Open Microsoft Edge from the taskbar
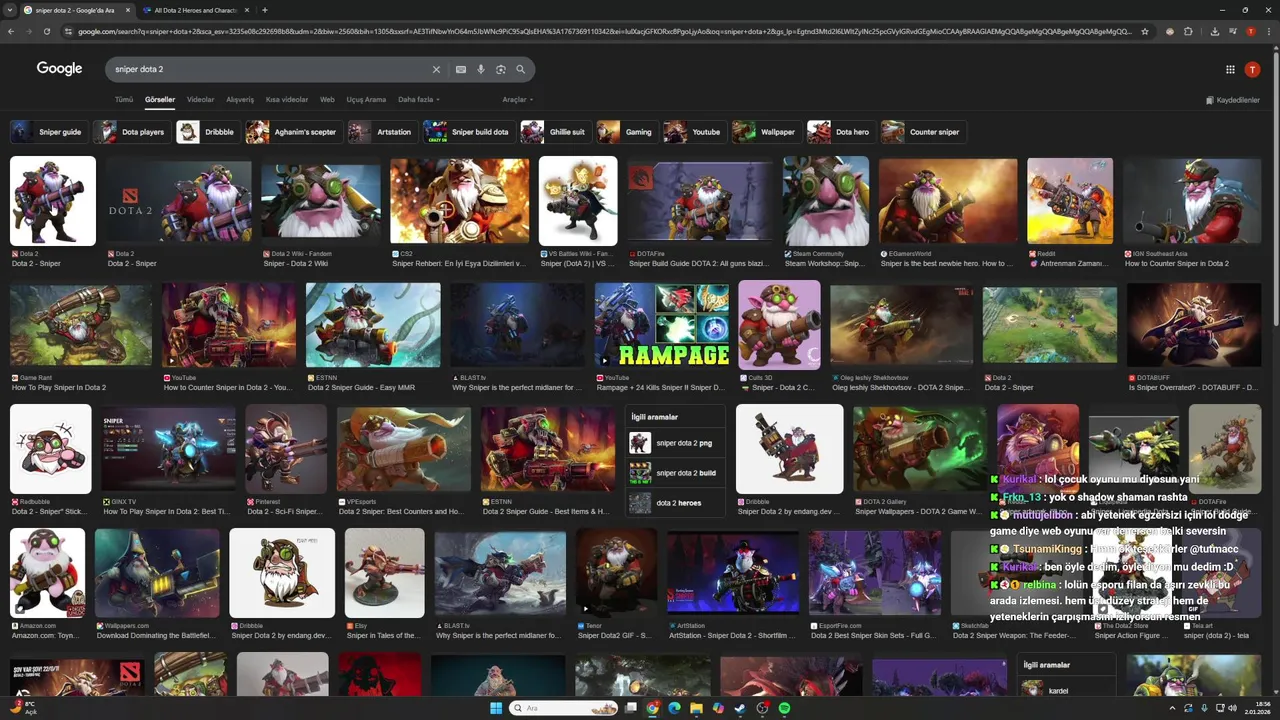Screen dimensions: 1280x720 point(674,708)
